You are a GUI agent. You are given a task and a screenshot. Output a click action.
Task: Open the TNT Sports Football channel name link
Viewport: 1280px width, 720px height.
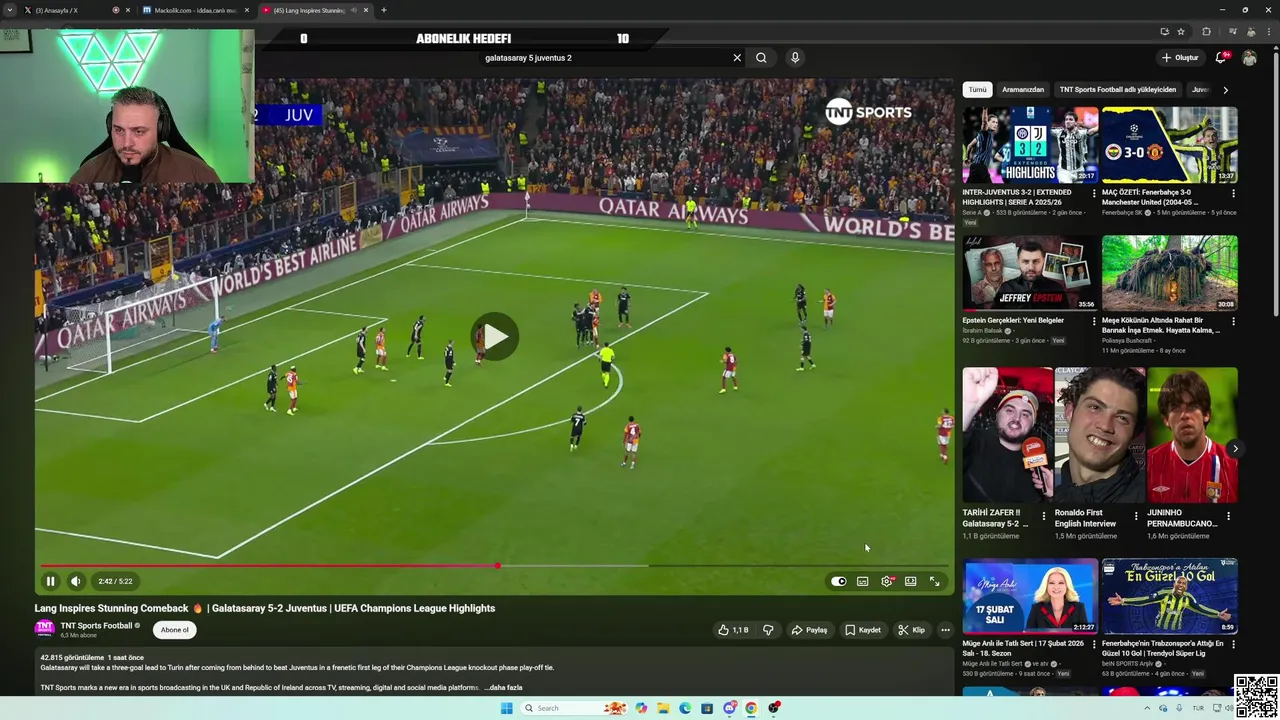(x=96, y=625)
